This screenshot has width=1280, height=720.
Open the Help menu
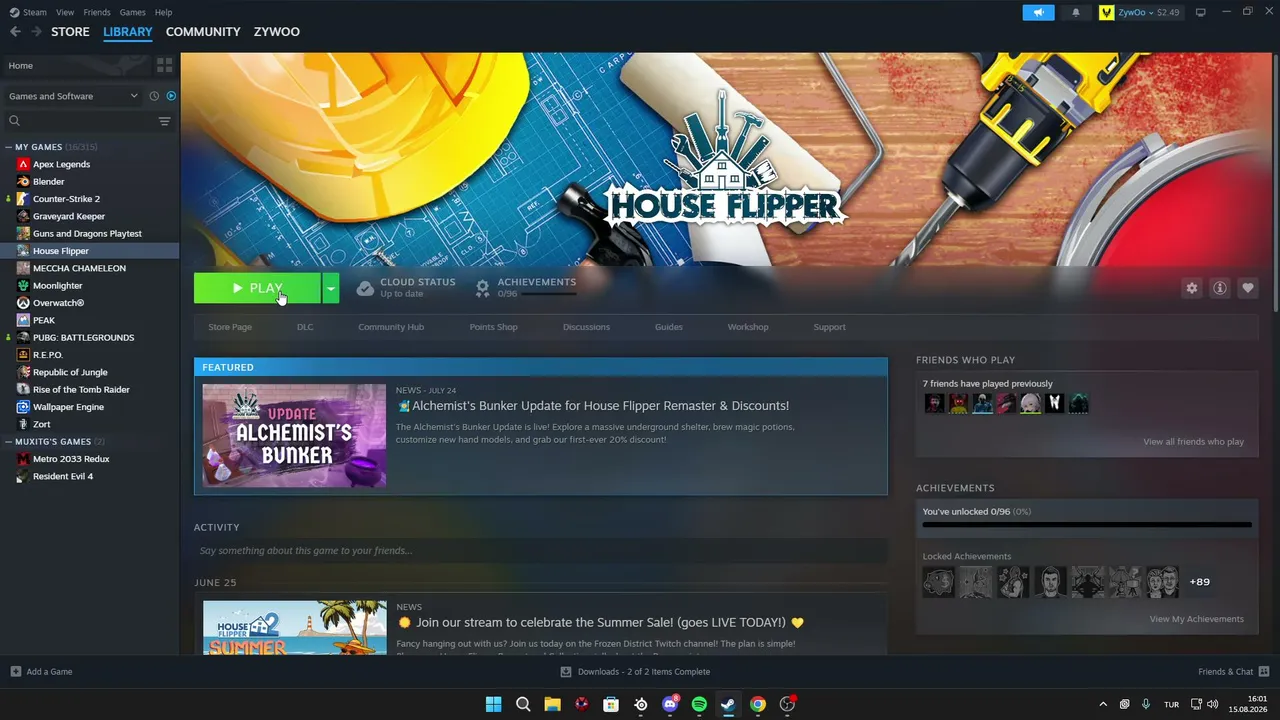pyautogui.click(x=164, y=12)
